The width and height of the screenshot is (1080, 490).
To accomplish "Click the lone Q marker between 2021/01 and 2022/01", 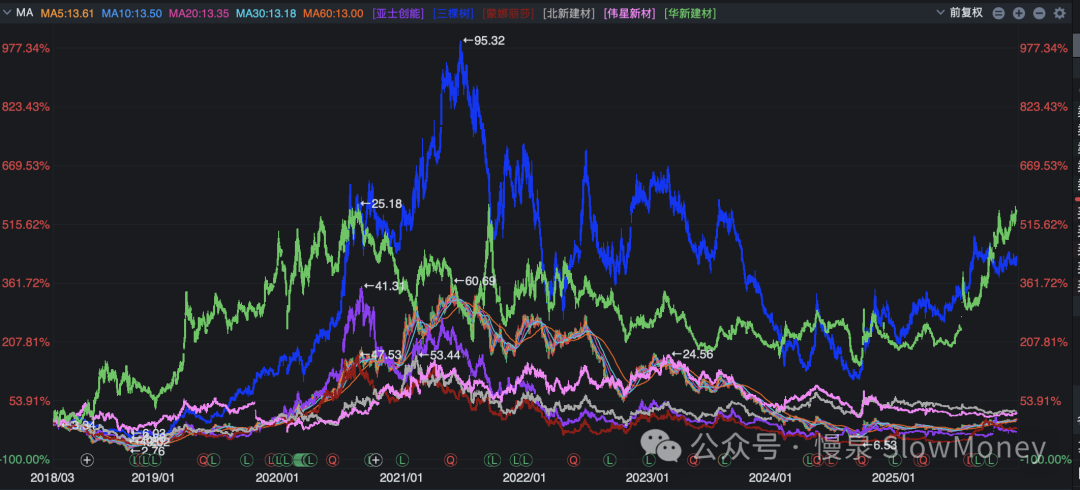I will point(450,459).
